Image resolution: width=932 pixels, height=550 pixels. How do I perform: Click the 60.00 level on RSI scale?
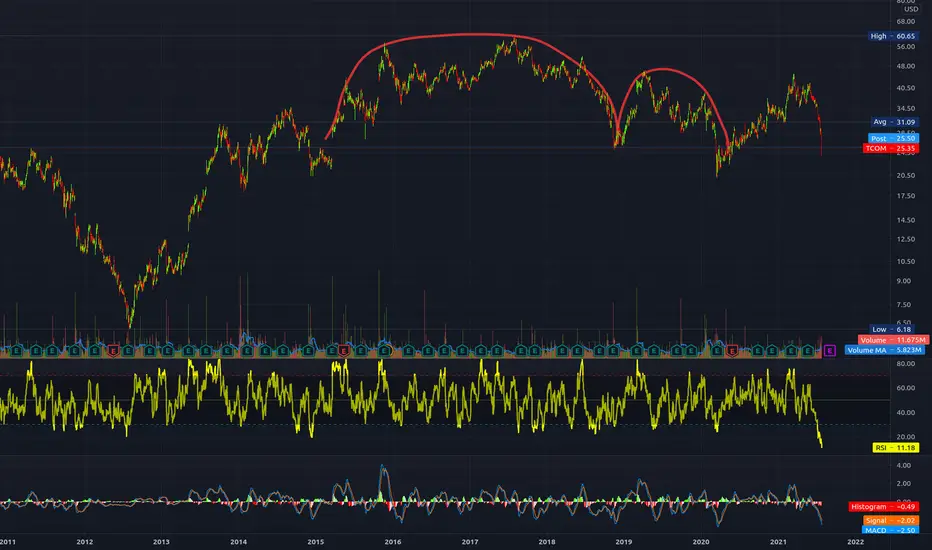tap(906, 388)
